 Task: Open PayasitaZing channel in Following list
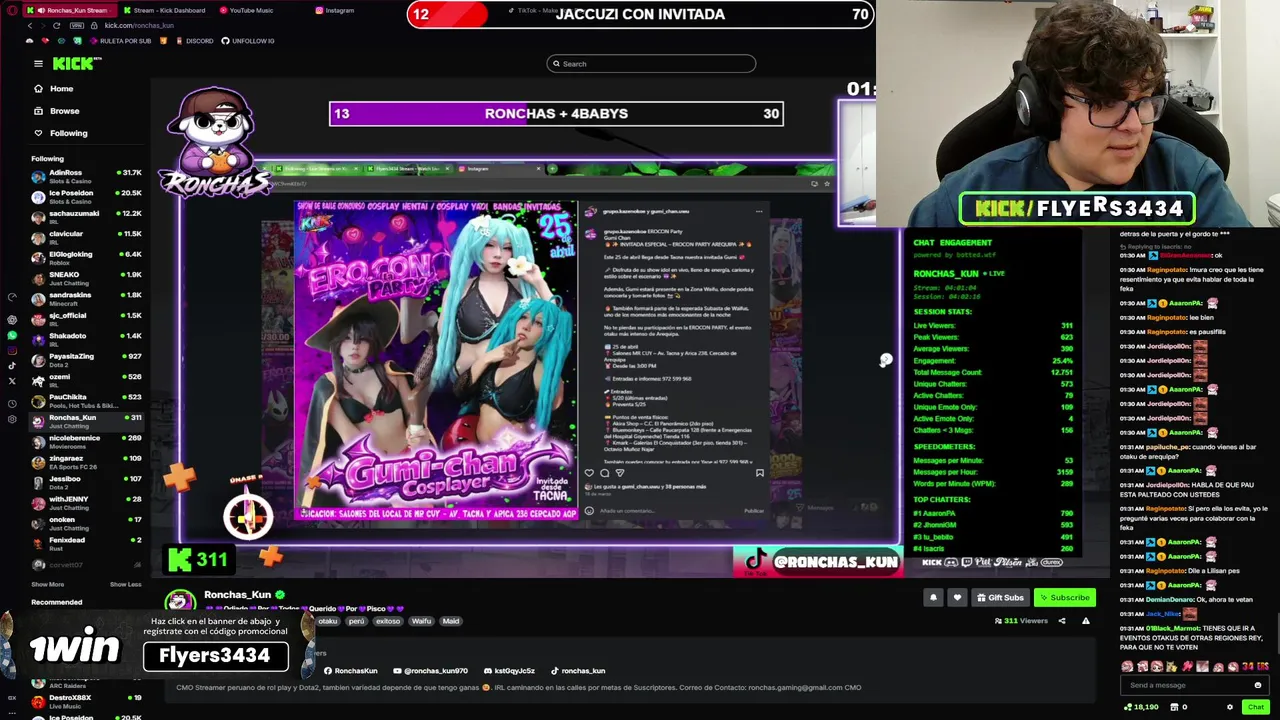(x=86, y=360)
